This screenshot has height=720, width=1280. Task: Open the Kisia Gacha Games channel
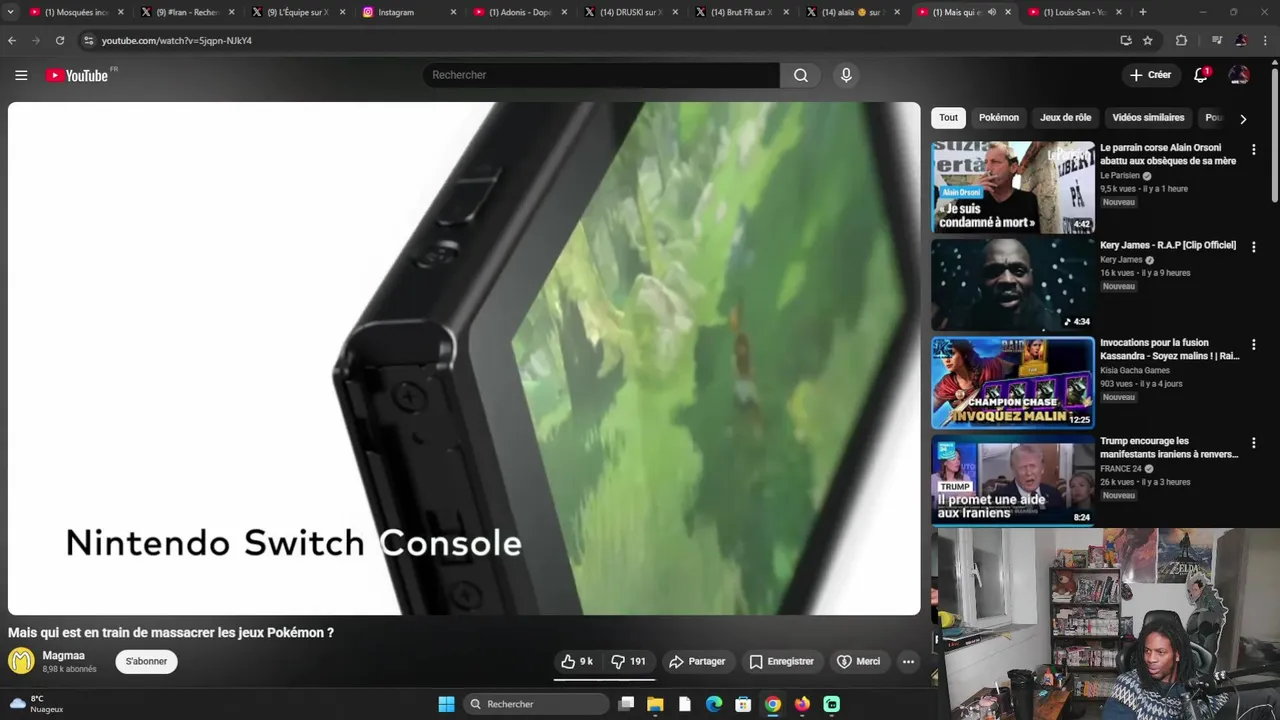1135,370
